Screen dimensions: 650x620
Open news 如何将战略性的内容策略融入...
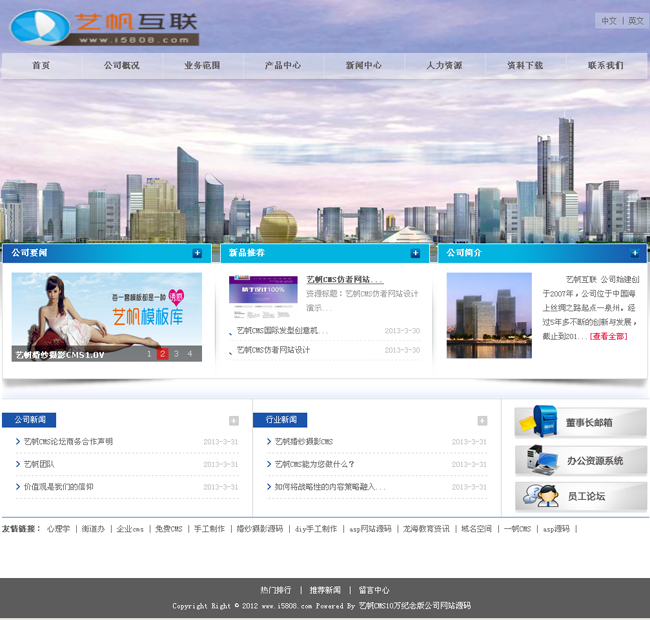330,487
